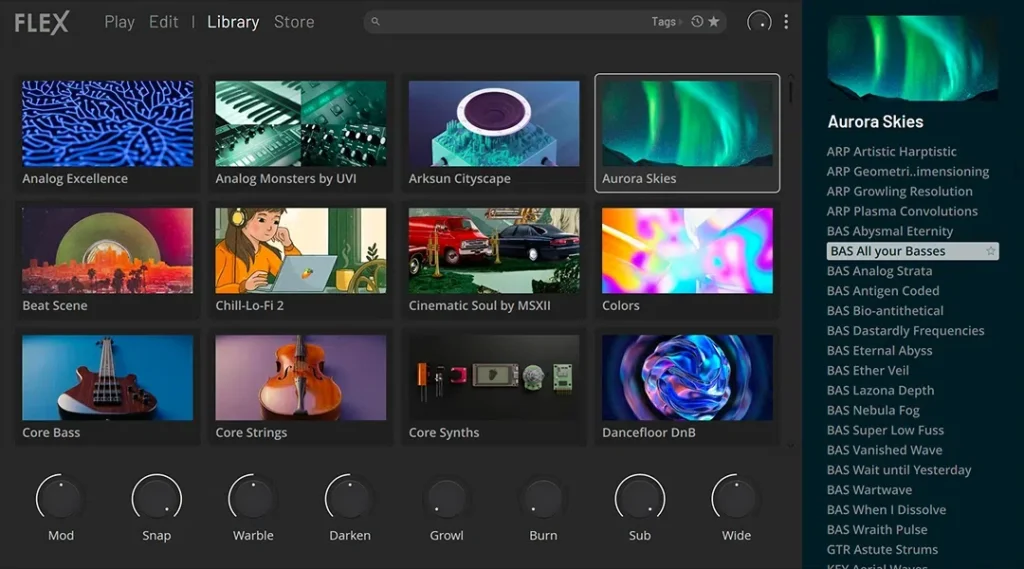Open Cinematic Soul by MSXII pack

(x=494, y=260)
